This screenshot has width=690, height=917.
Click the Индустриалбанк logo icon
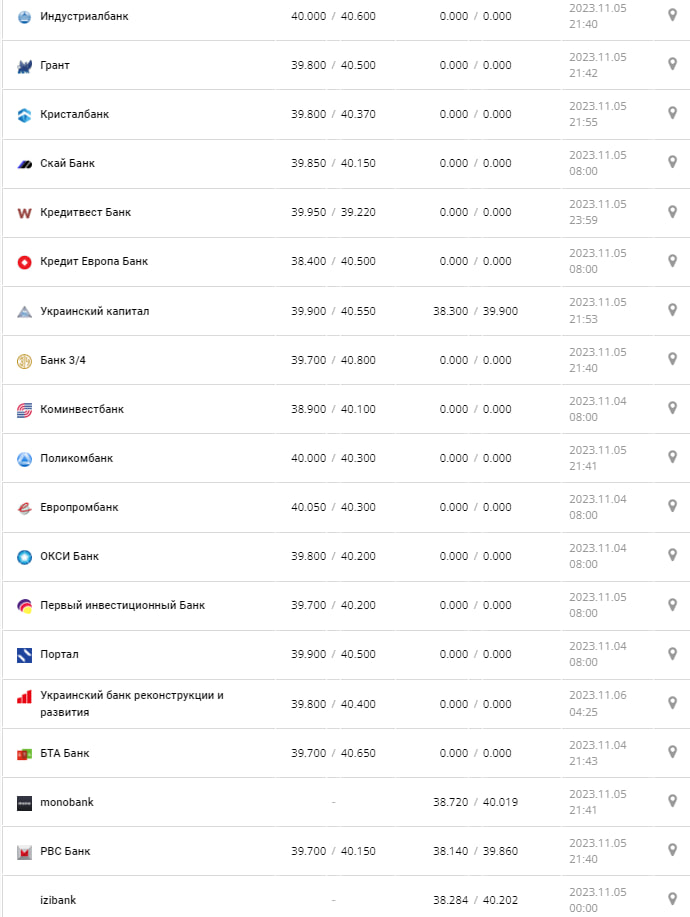[25, 16]
